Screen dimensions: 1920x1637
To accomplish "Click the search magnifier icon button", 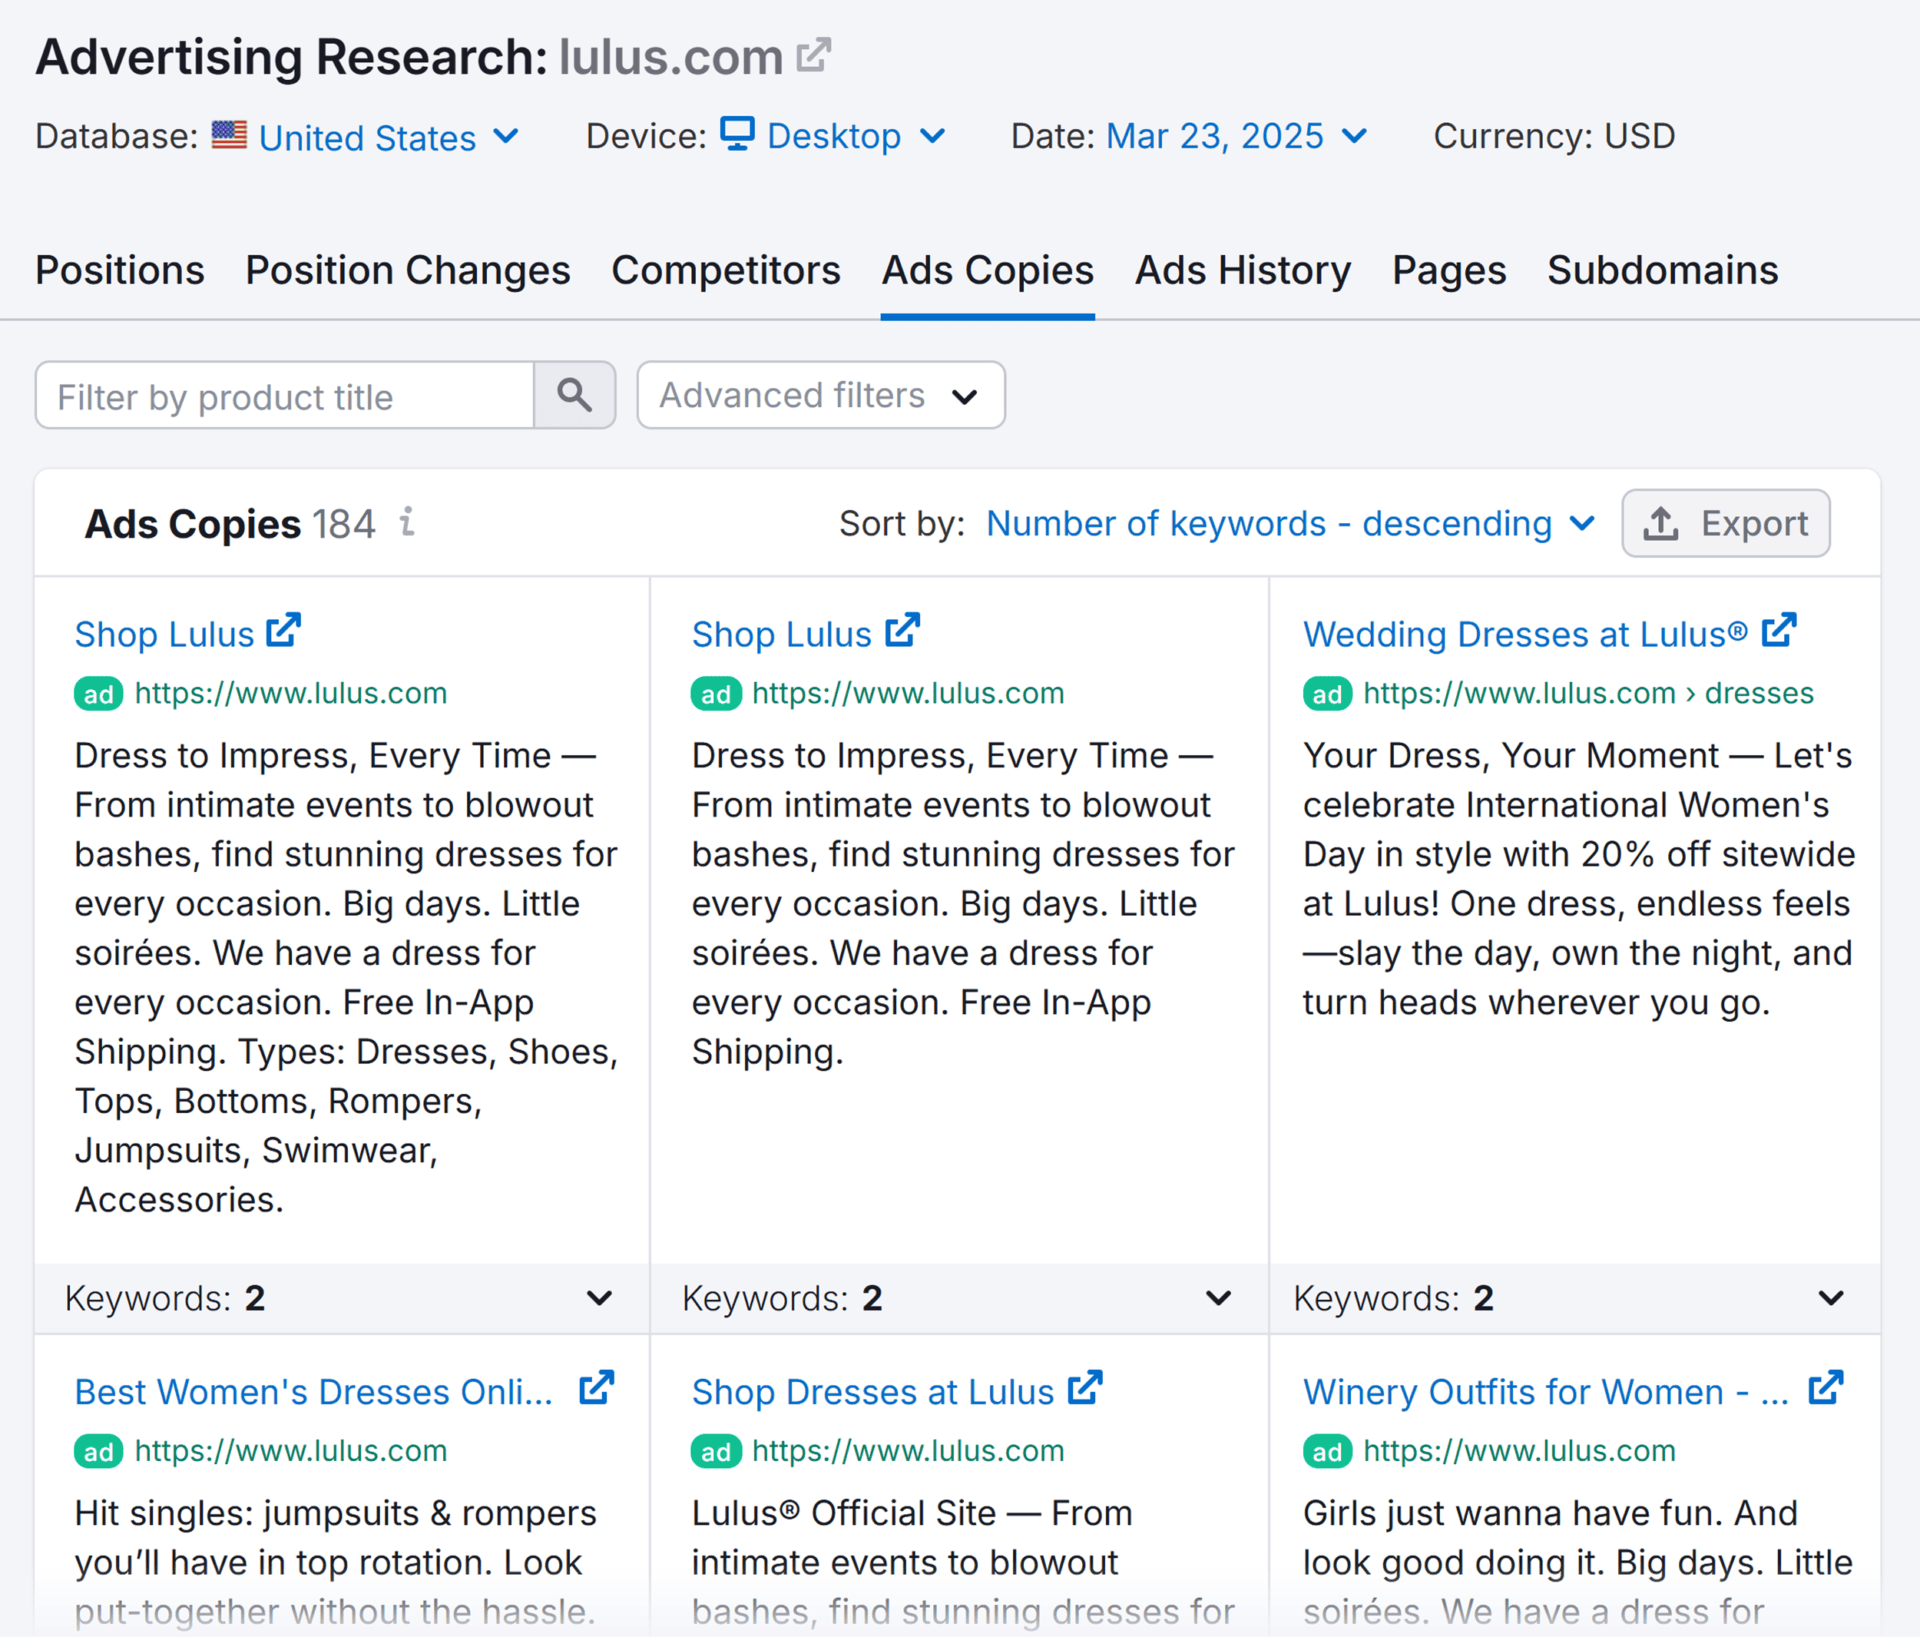I will point(574,395).
